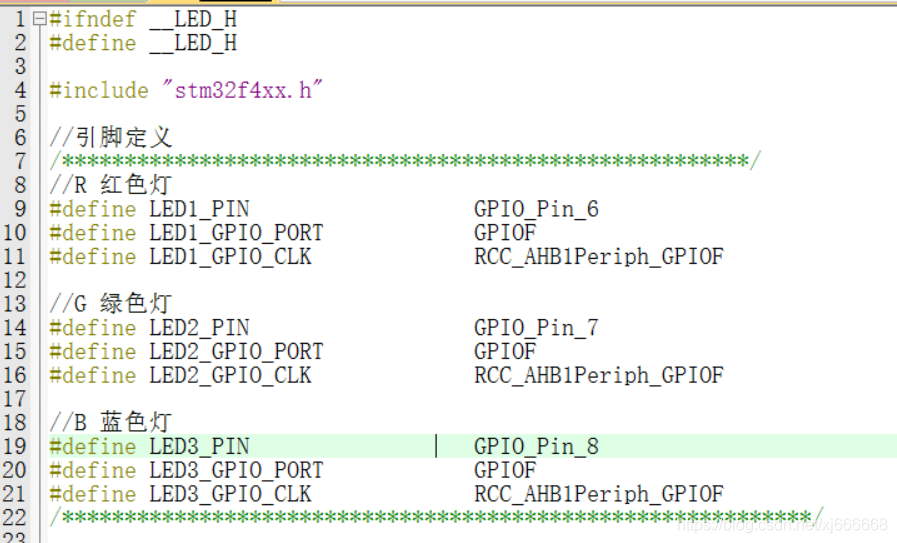
Task: Collapse the #ifndef fold marker on line 1
Action: point(39,19)
